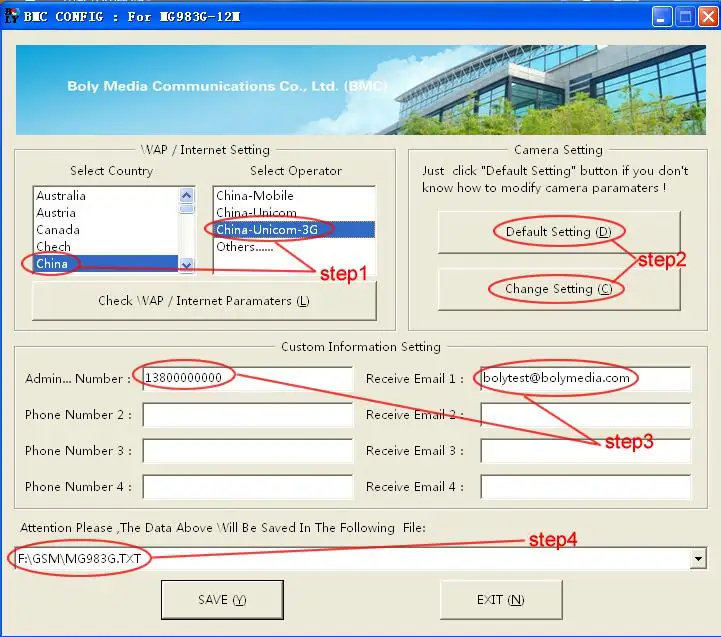Click the Admin Number input field

tap(248, 378)
